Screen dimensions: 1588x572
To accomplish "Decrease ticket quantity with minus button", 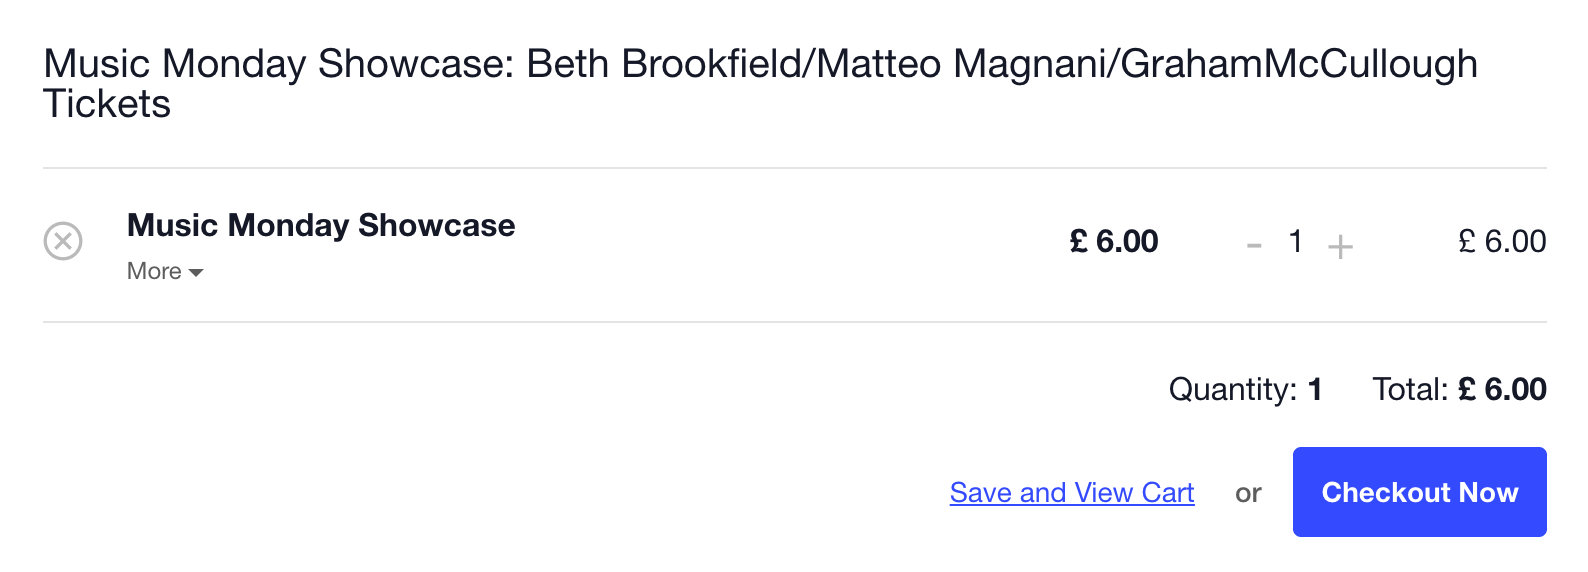I will click(x=1254, y=244).
